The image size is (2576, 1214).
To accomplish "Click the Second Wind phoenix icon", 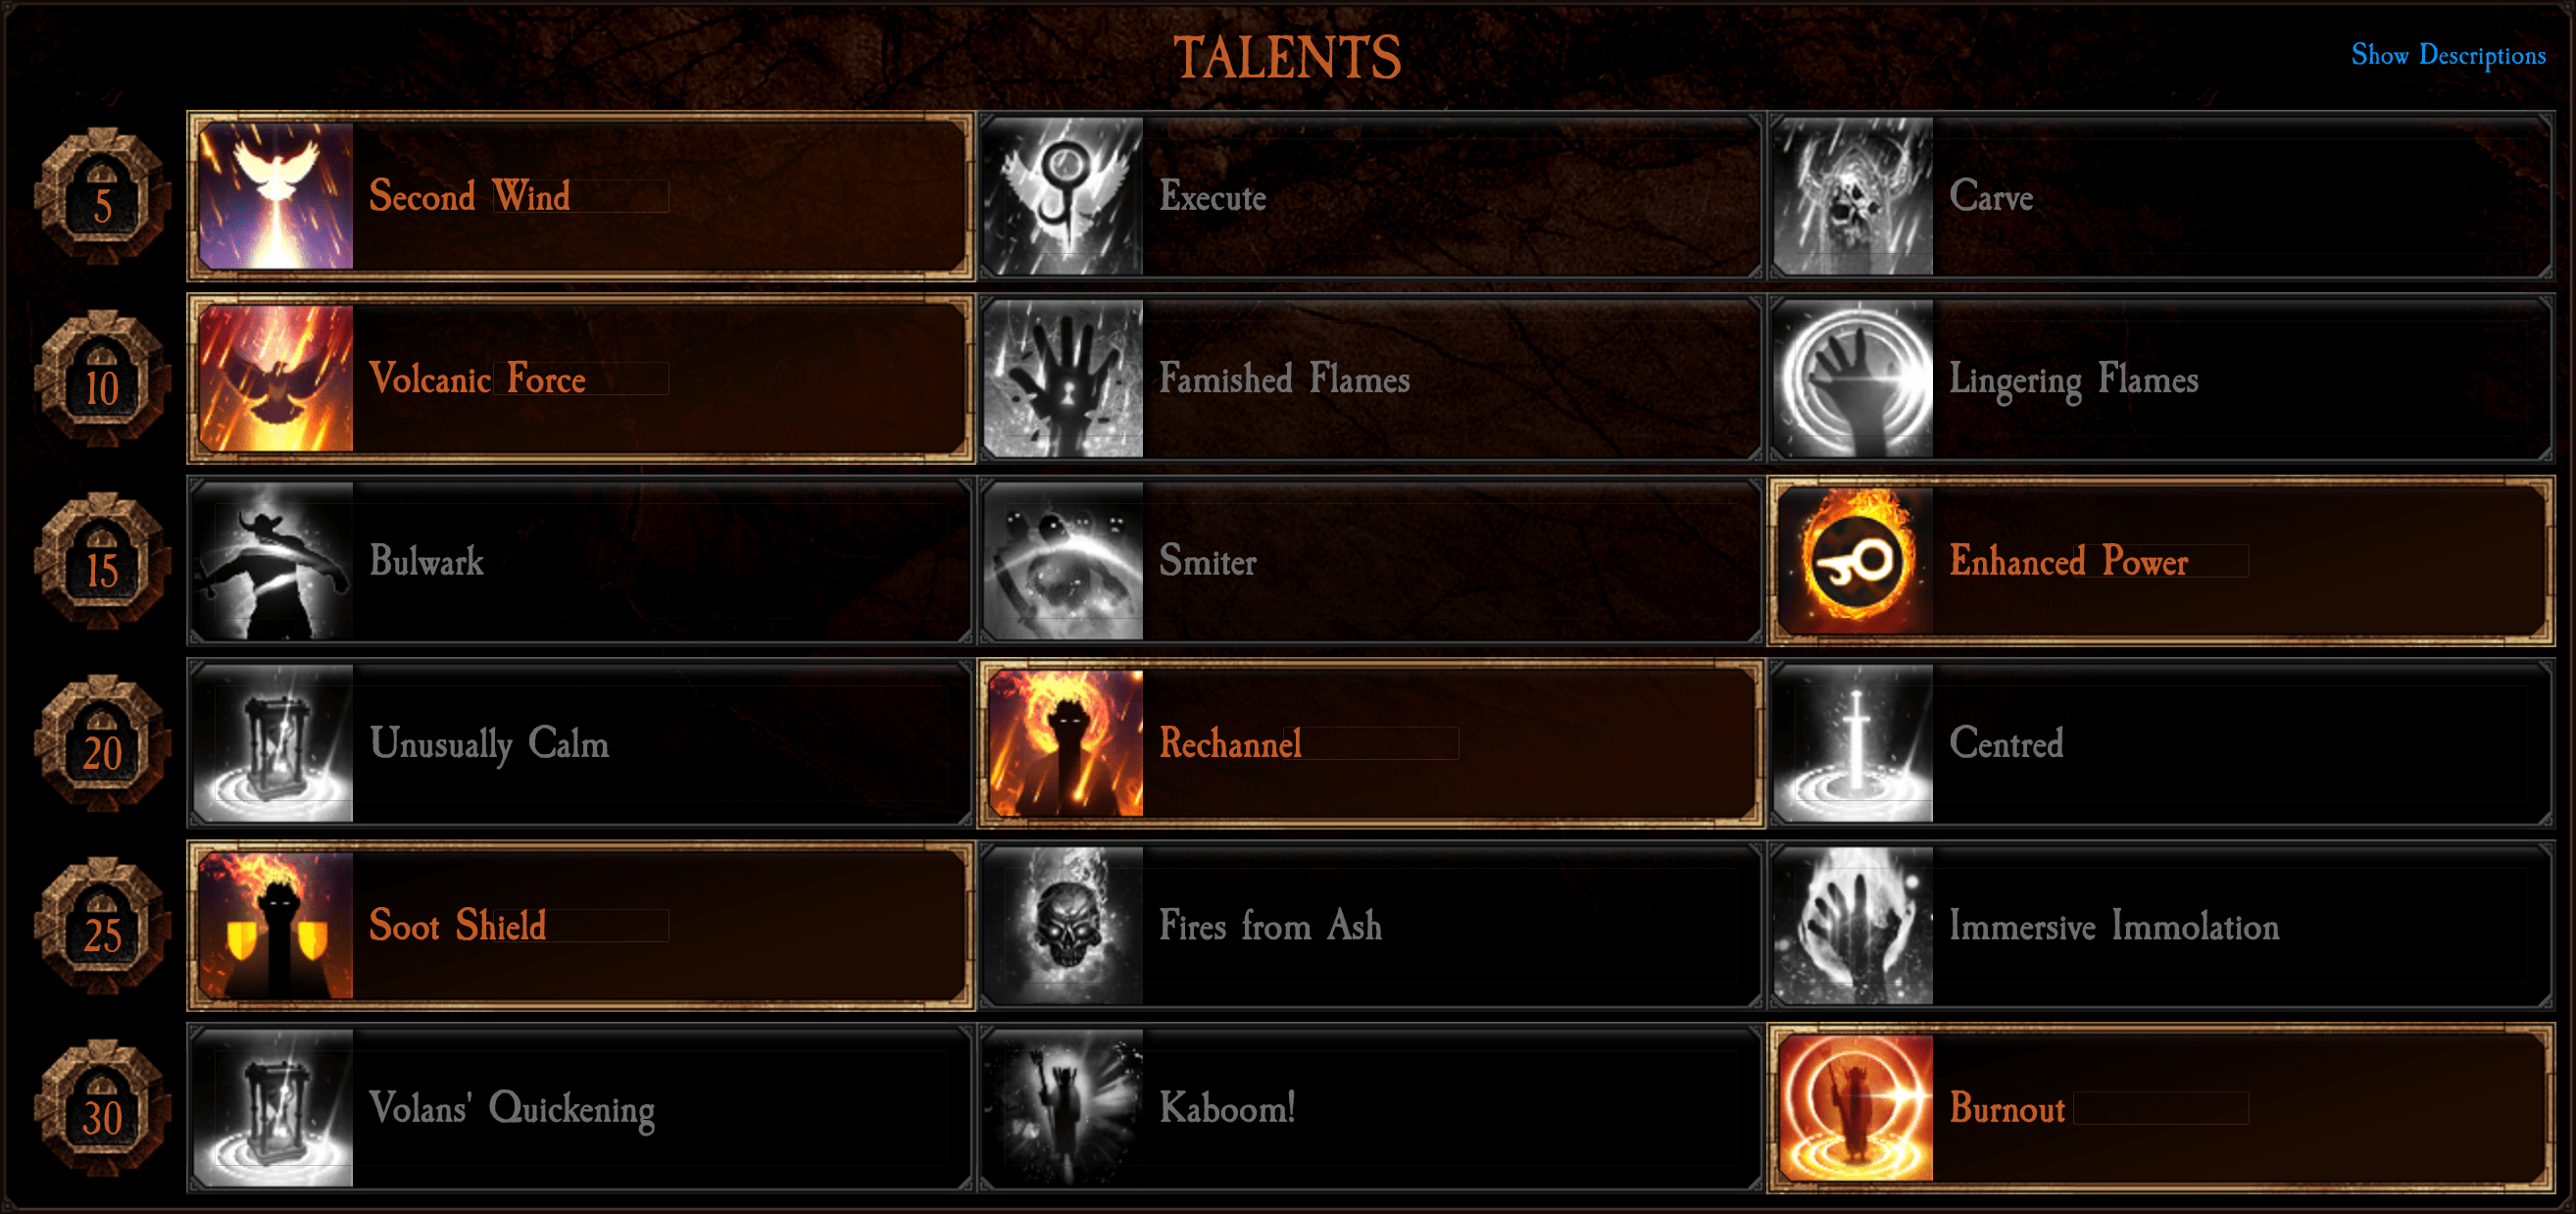I will pos(276,196).
